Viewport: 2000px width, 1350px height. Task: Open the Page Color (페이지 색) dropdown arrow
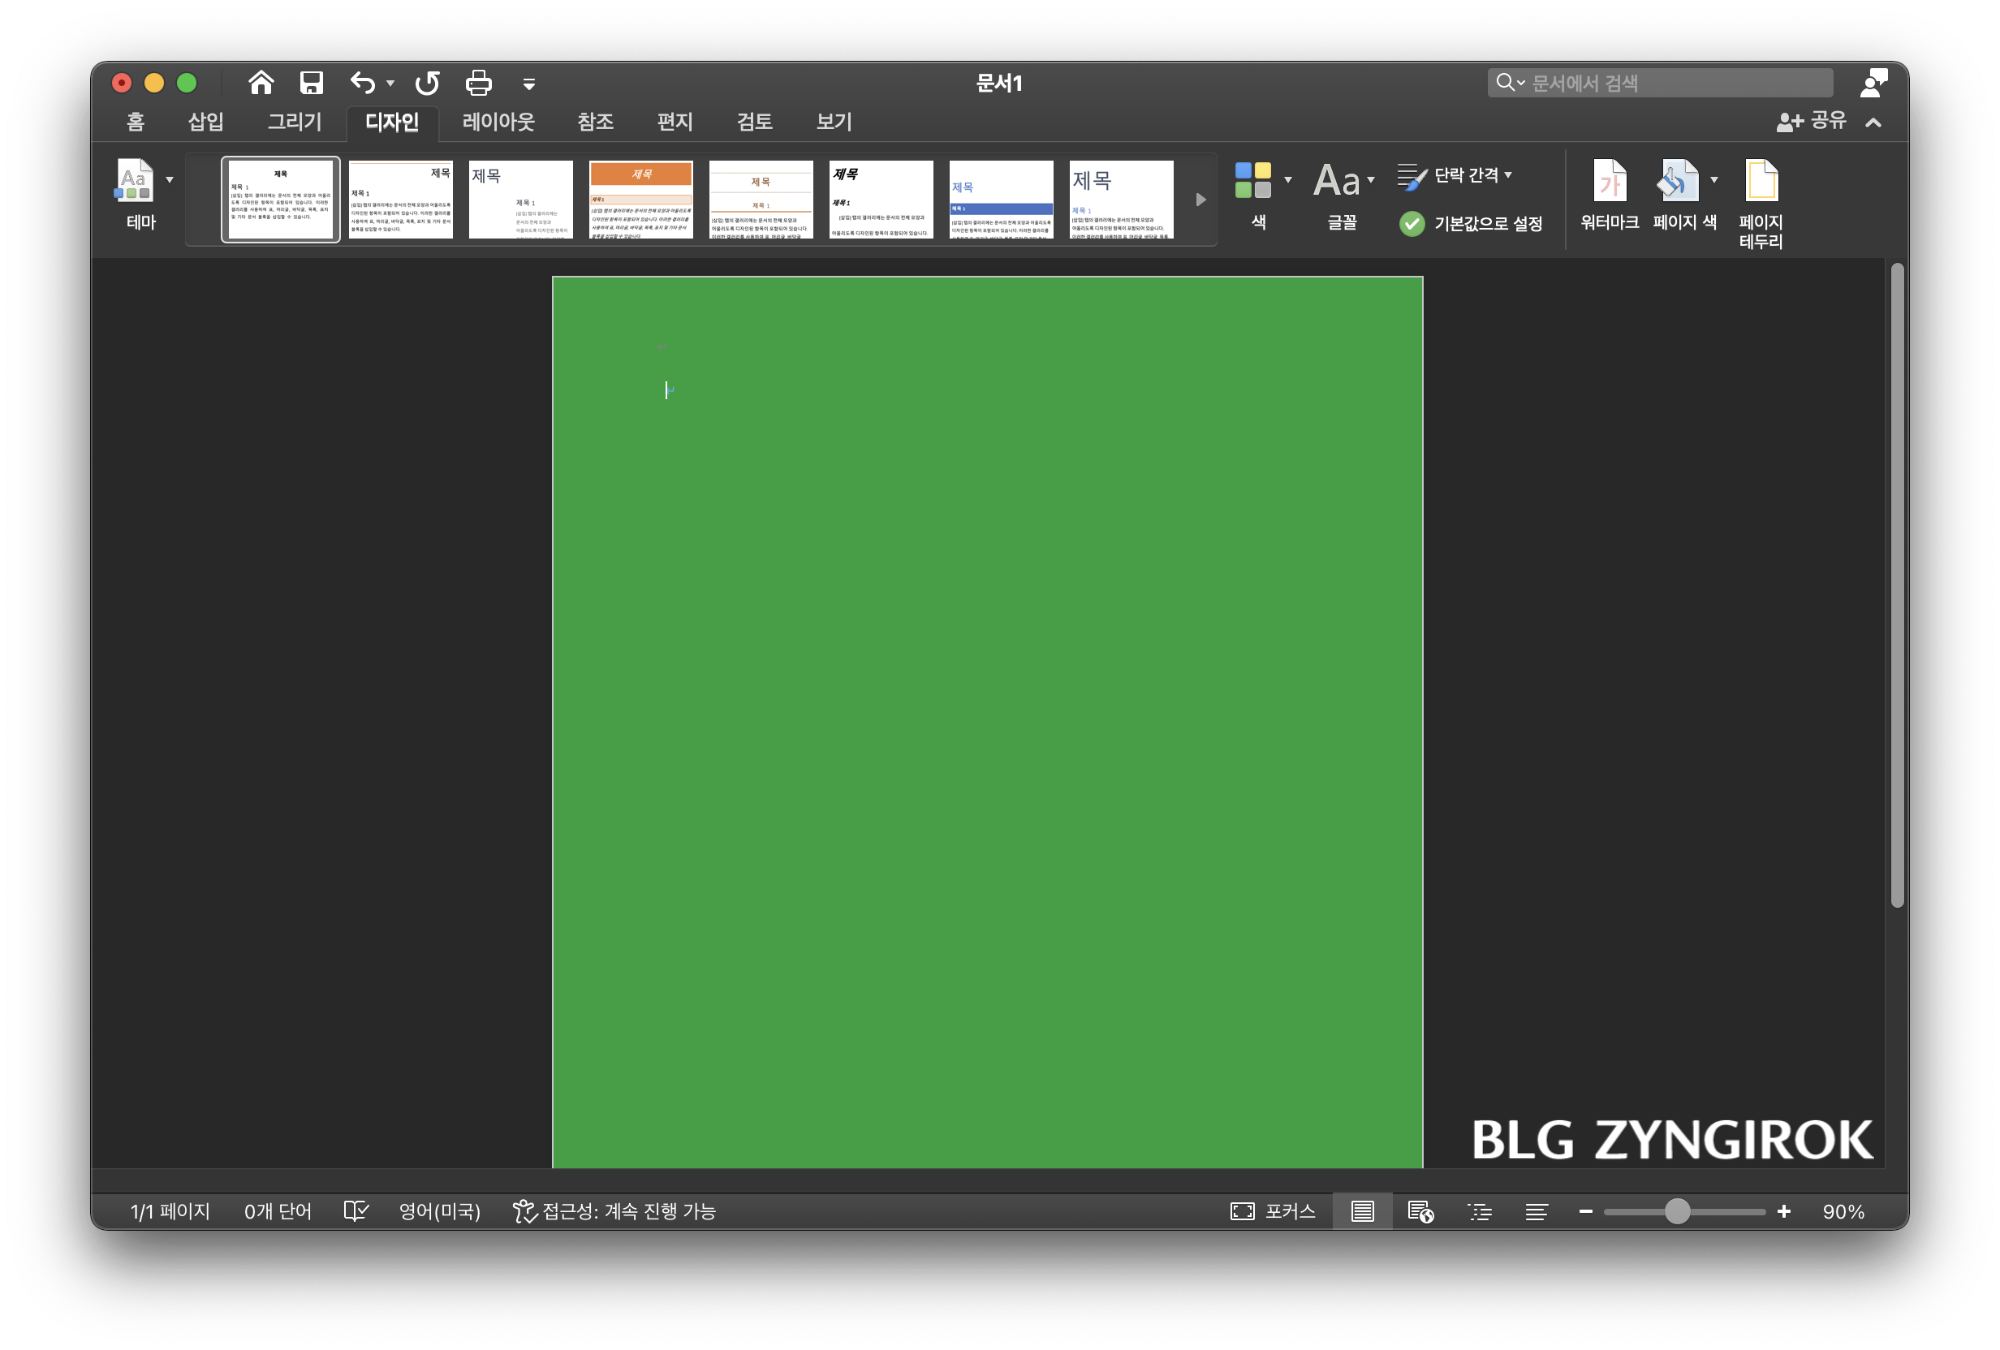pos(1714,180)
